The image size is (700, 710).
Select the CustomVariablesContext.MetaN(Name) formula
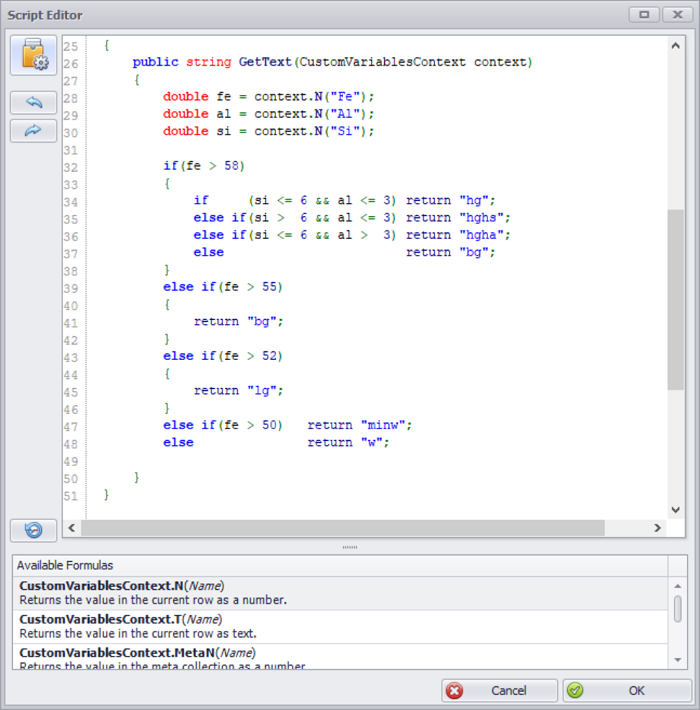[x=340, y=656]
